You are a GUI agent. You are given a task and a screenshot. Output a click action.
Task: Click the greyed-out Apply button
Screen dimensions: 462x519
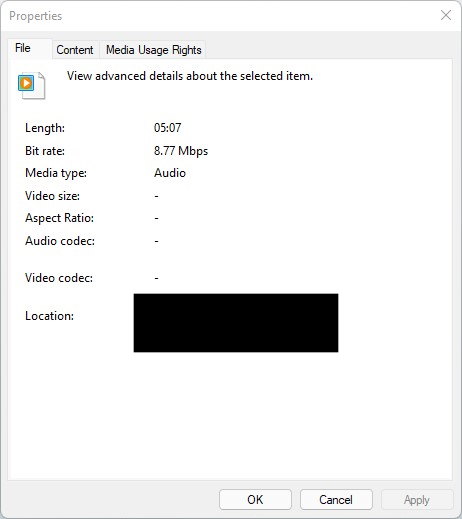[417, 499]
